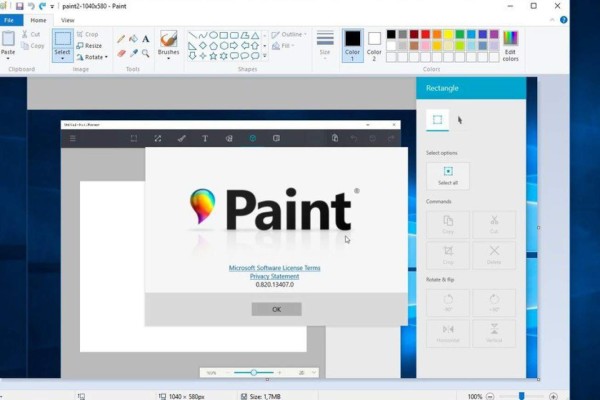Choose the Right triangle shape

click(x=192, y=46)
